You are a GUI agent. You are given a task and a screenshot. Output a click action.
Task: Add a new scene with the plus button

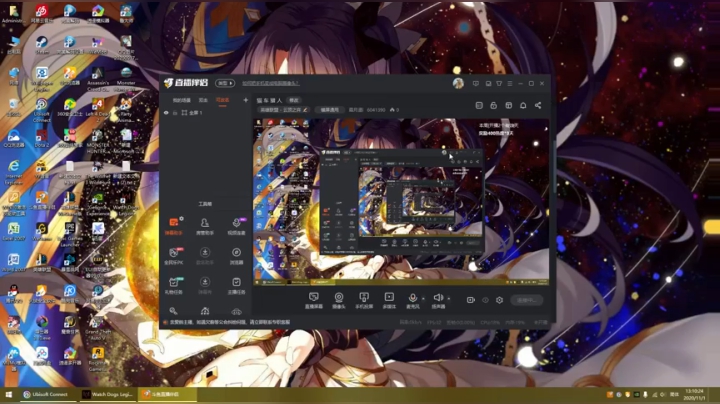coord(246,100)
